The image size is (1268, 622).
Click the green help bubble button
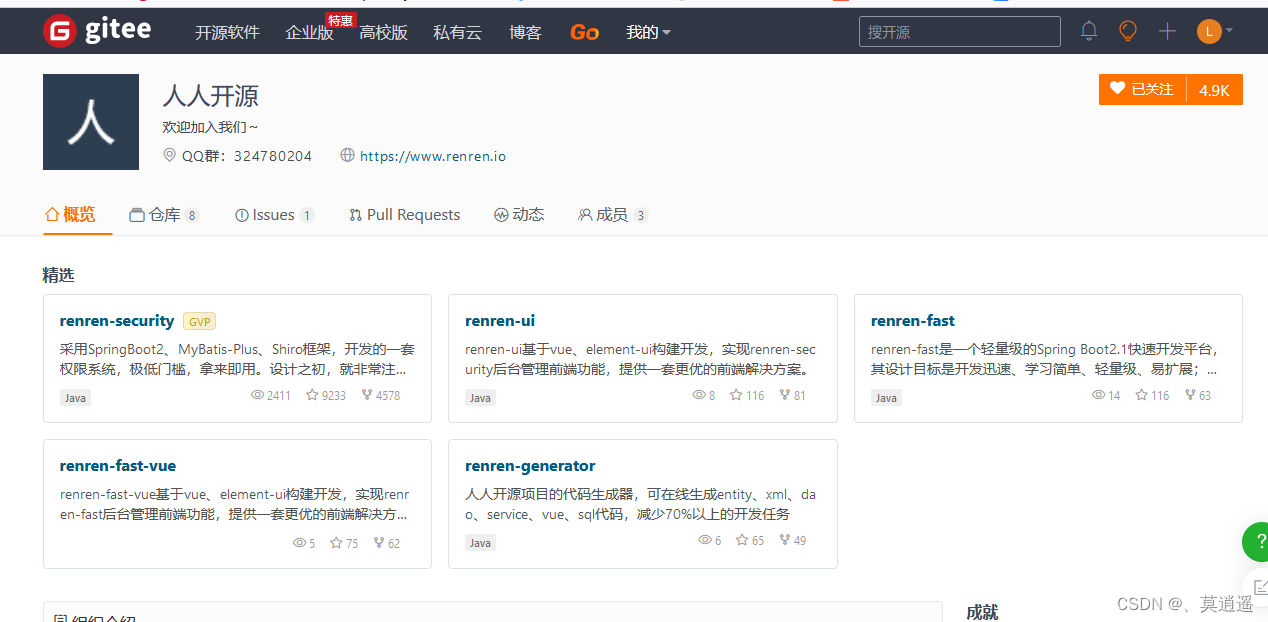tap(1256, 541)
